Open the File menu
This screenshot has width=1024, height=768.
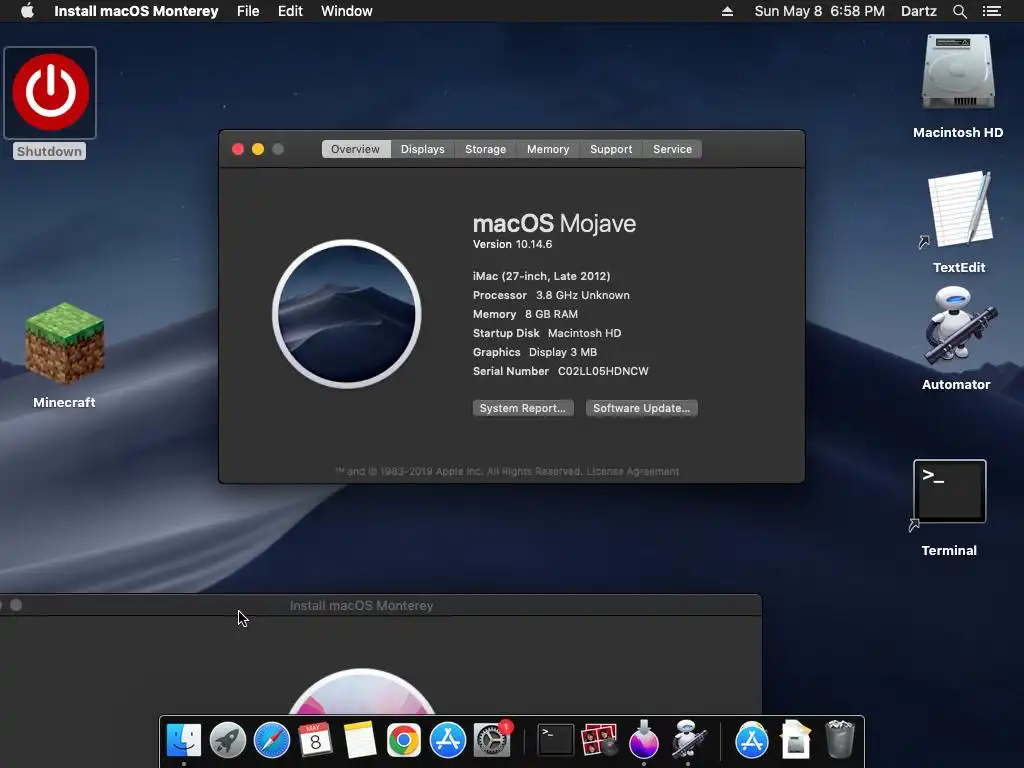248,11
